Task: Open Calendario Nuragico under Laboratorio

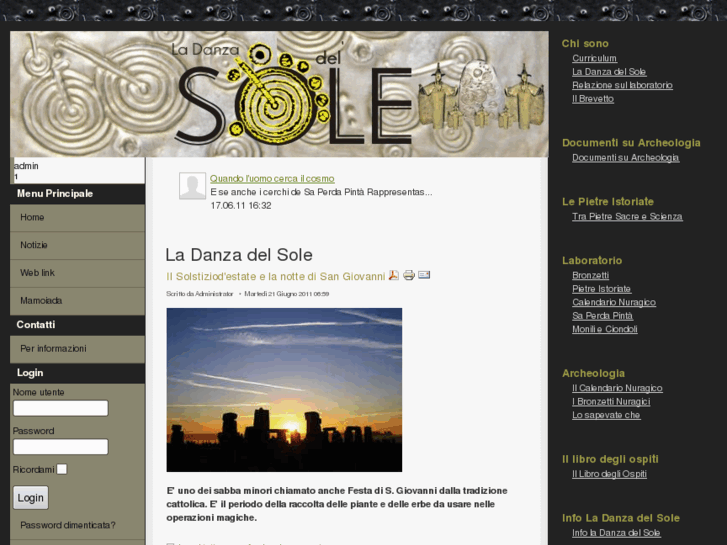Action: (614, 302)
